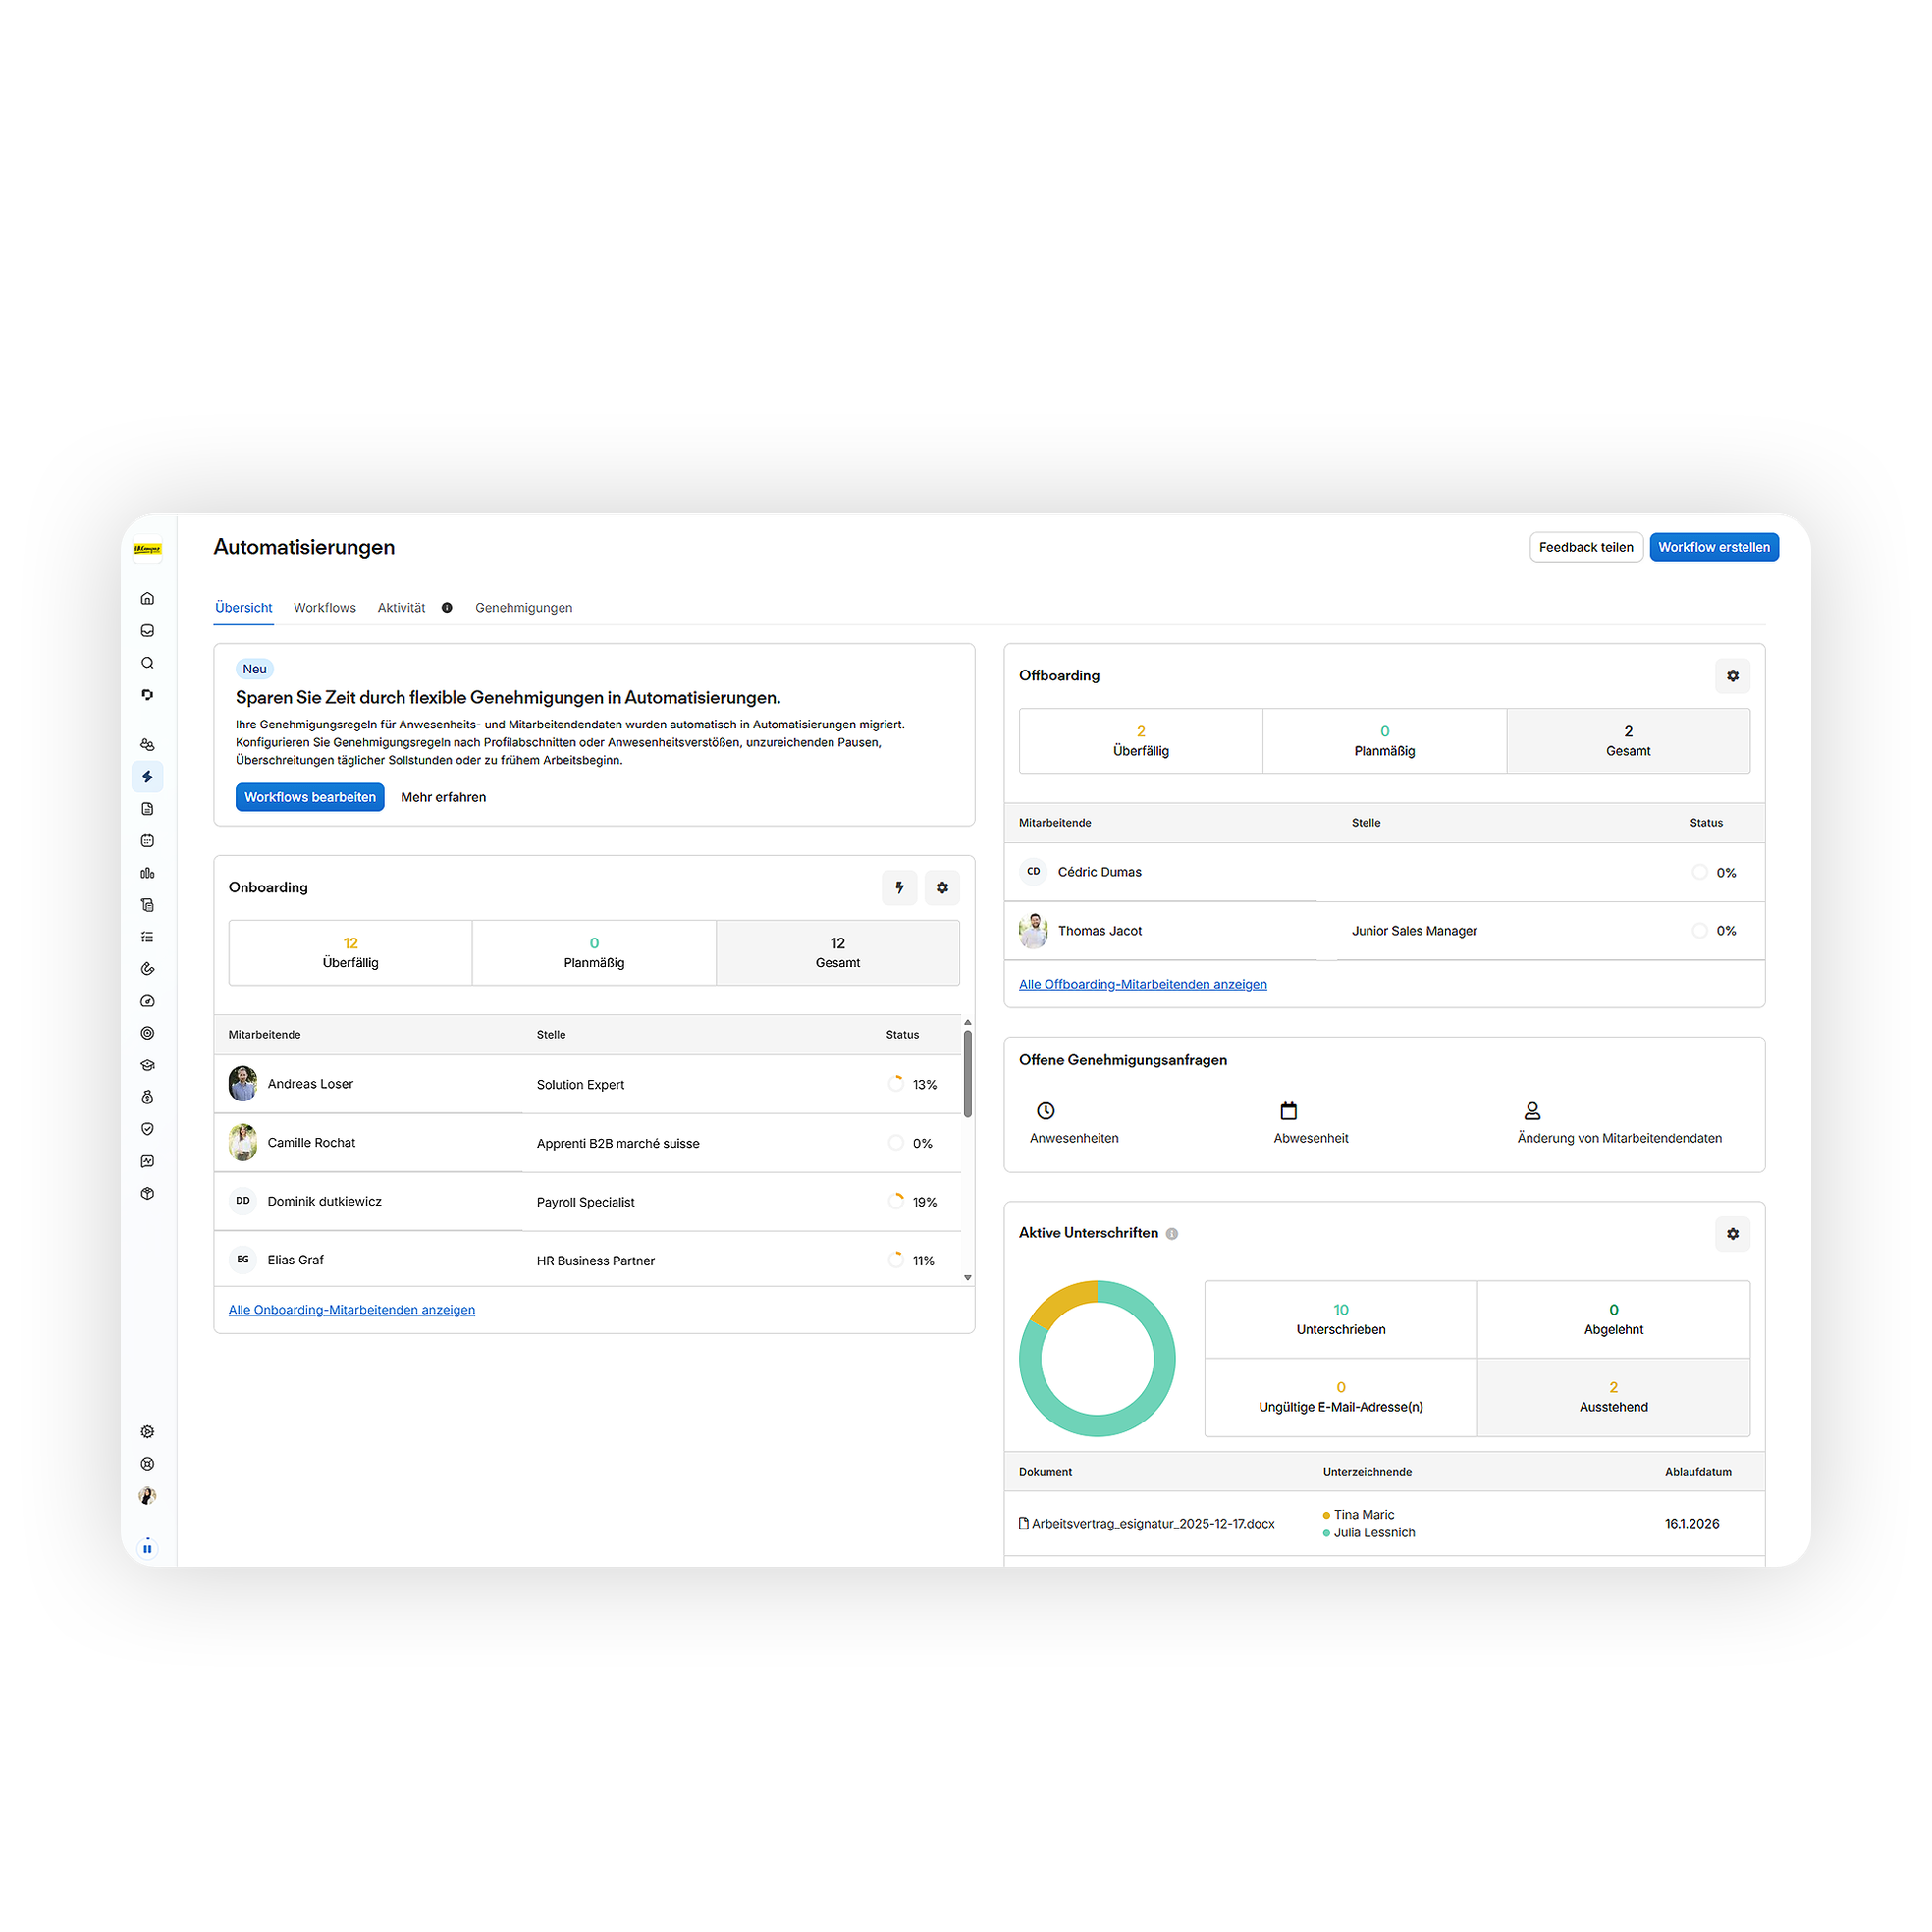This screenshot has width=1932, height=1932.
Task: Click the search magnifier sidebar icon
Action: click(147, 663)
